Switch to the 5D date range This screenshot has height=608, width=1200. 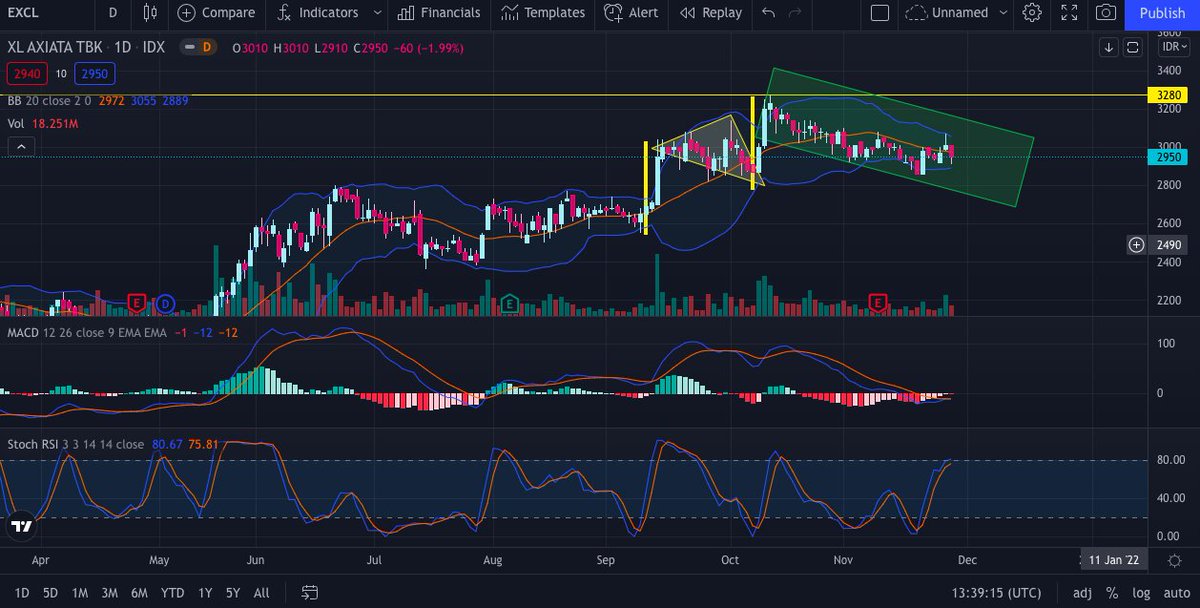pyautogui.click(x=50, y=592)
